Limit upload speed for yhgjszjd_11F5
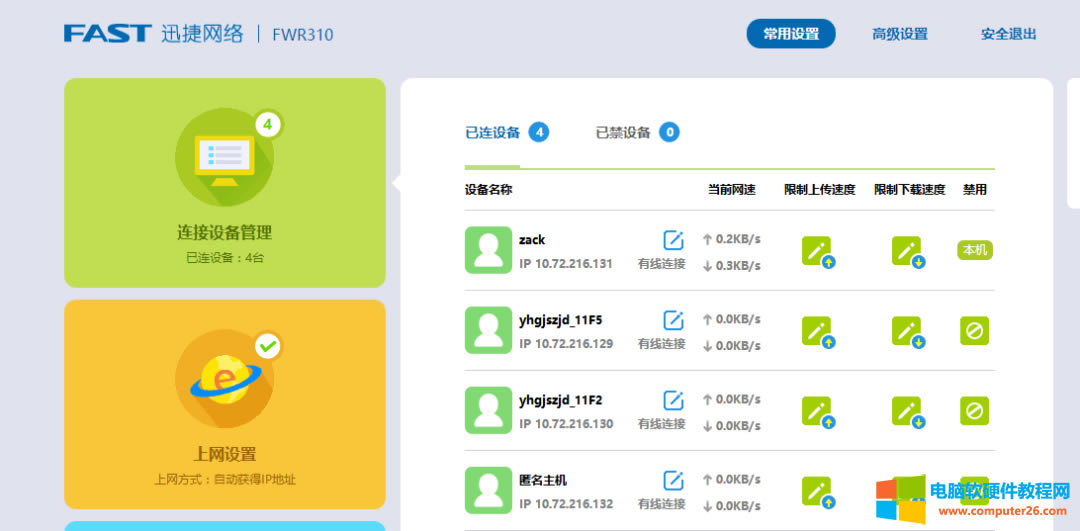 click(x=817, y=331)
